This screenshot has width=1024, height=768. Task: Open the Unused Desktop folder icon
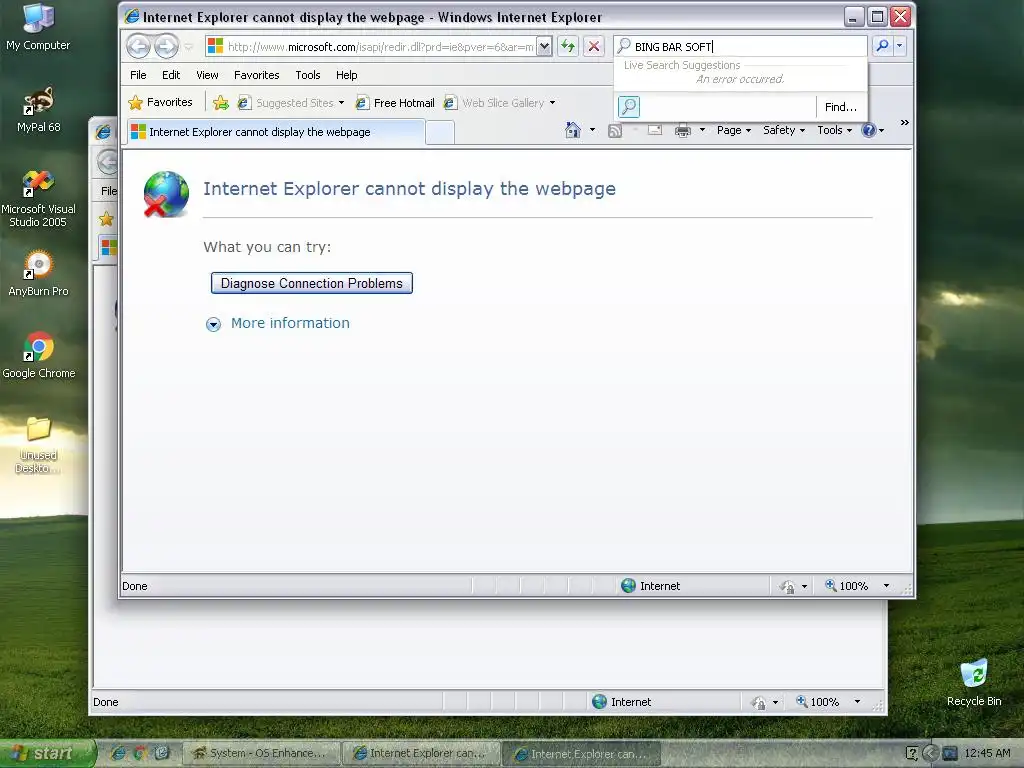click(x=38, y=445)
